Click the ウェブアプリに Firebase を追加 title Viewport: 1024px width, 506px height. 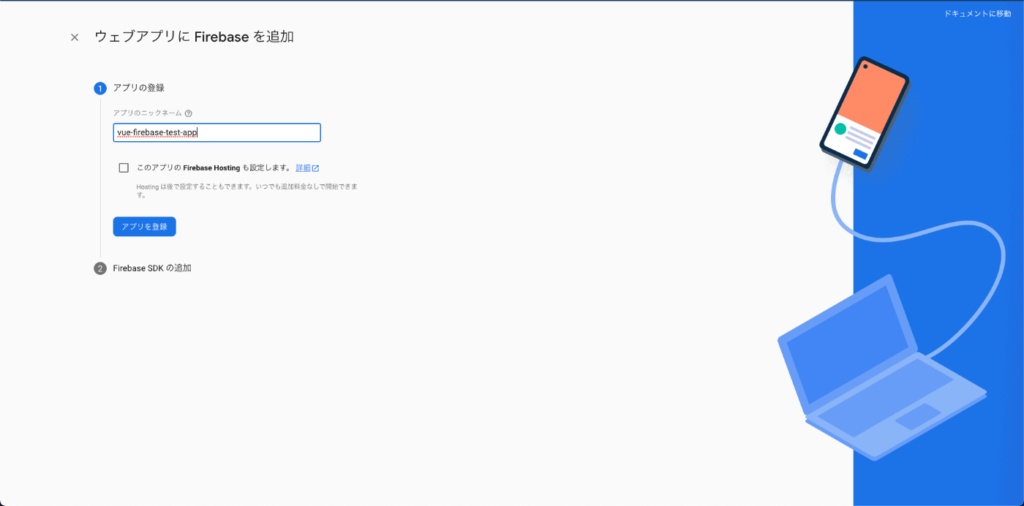click(194, 37)
